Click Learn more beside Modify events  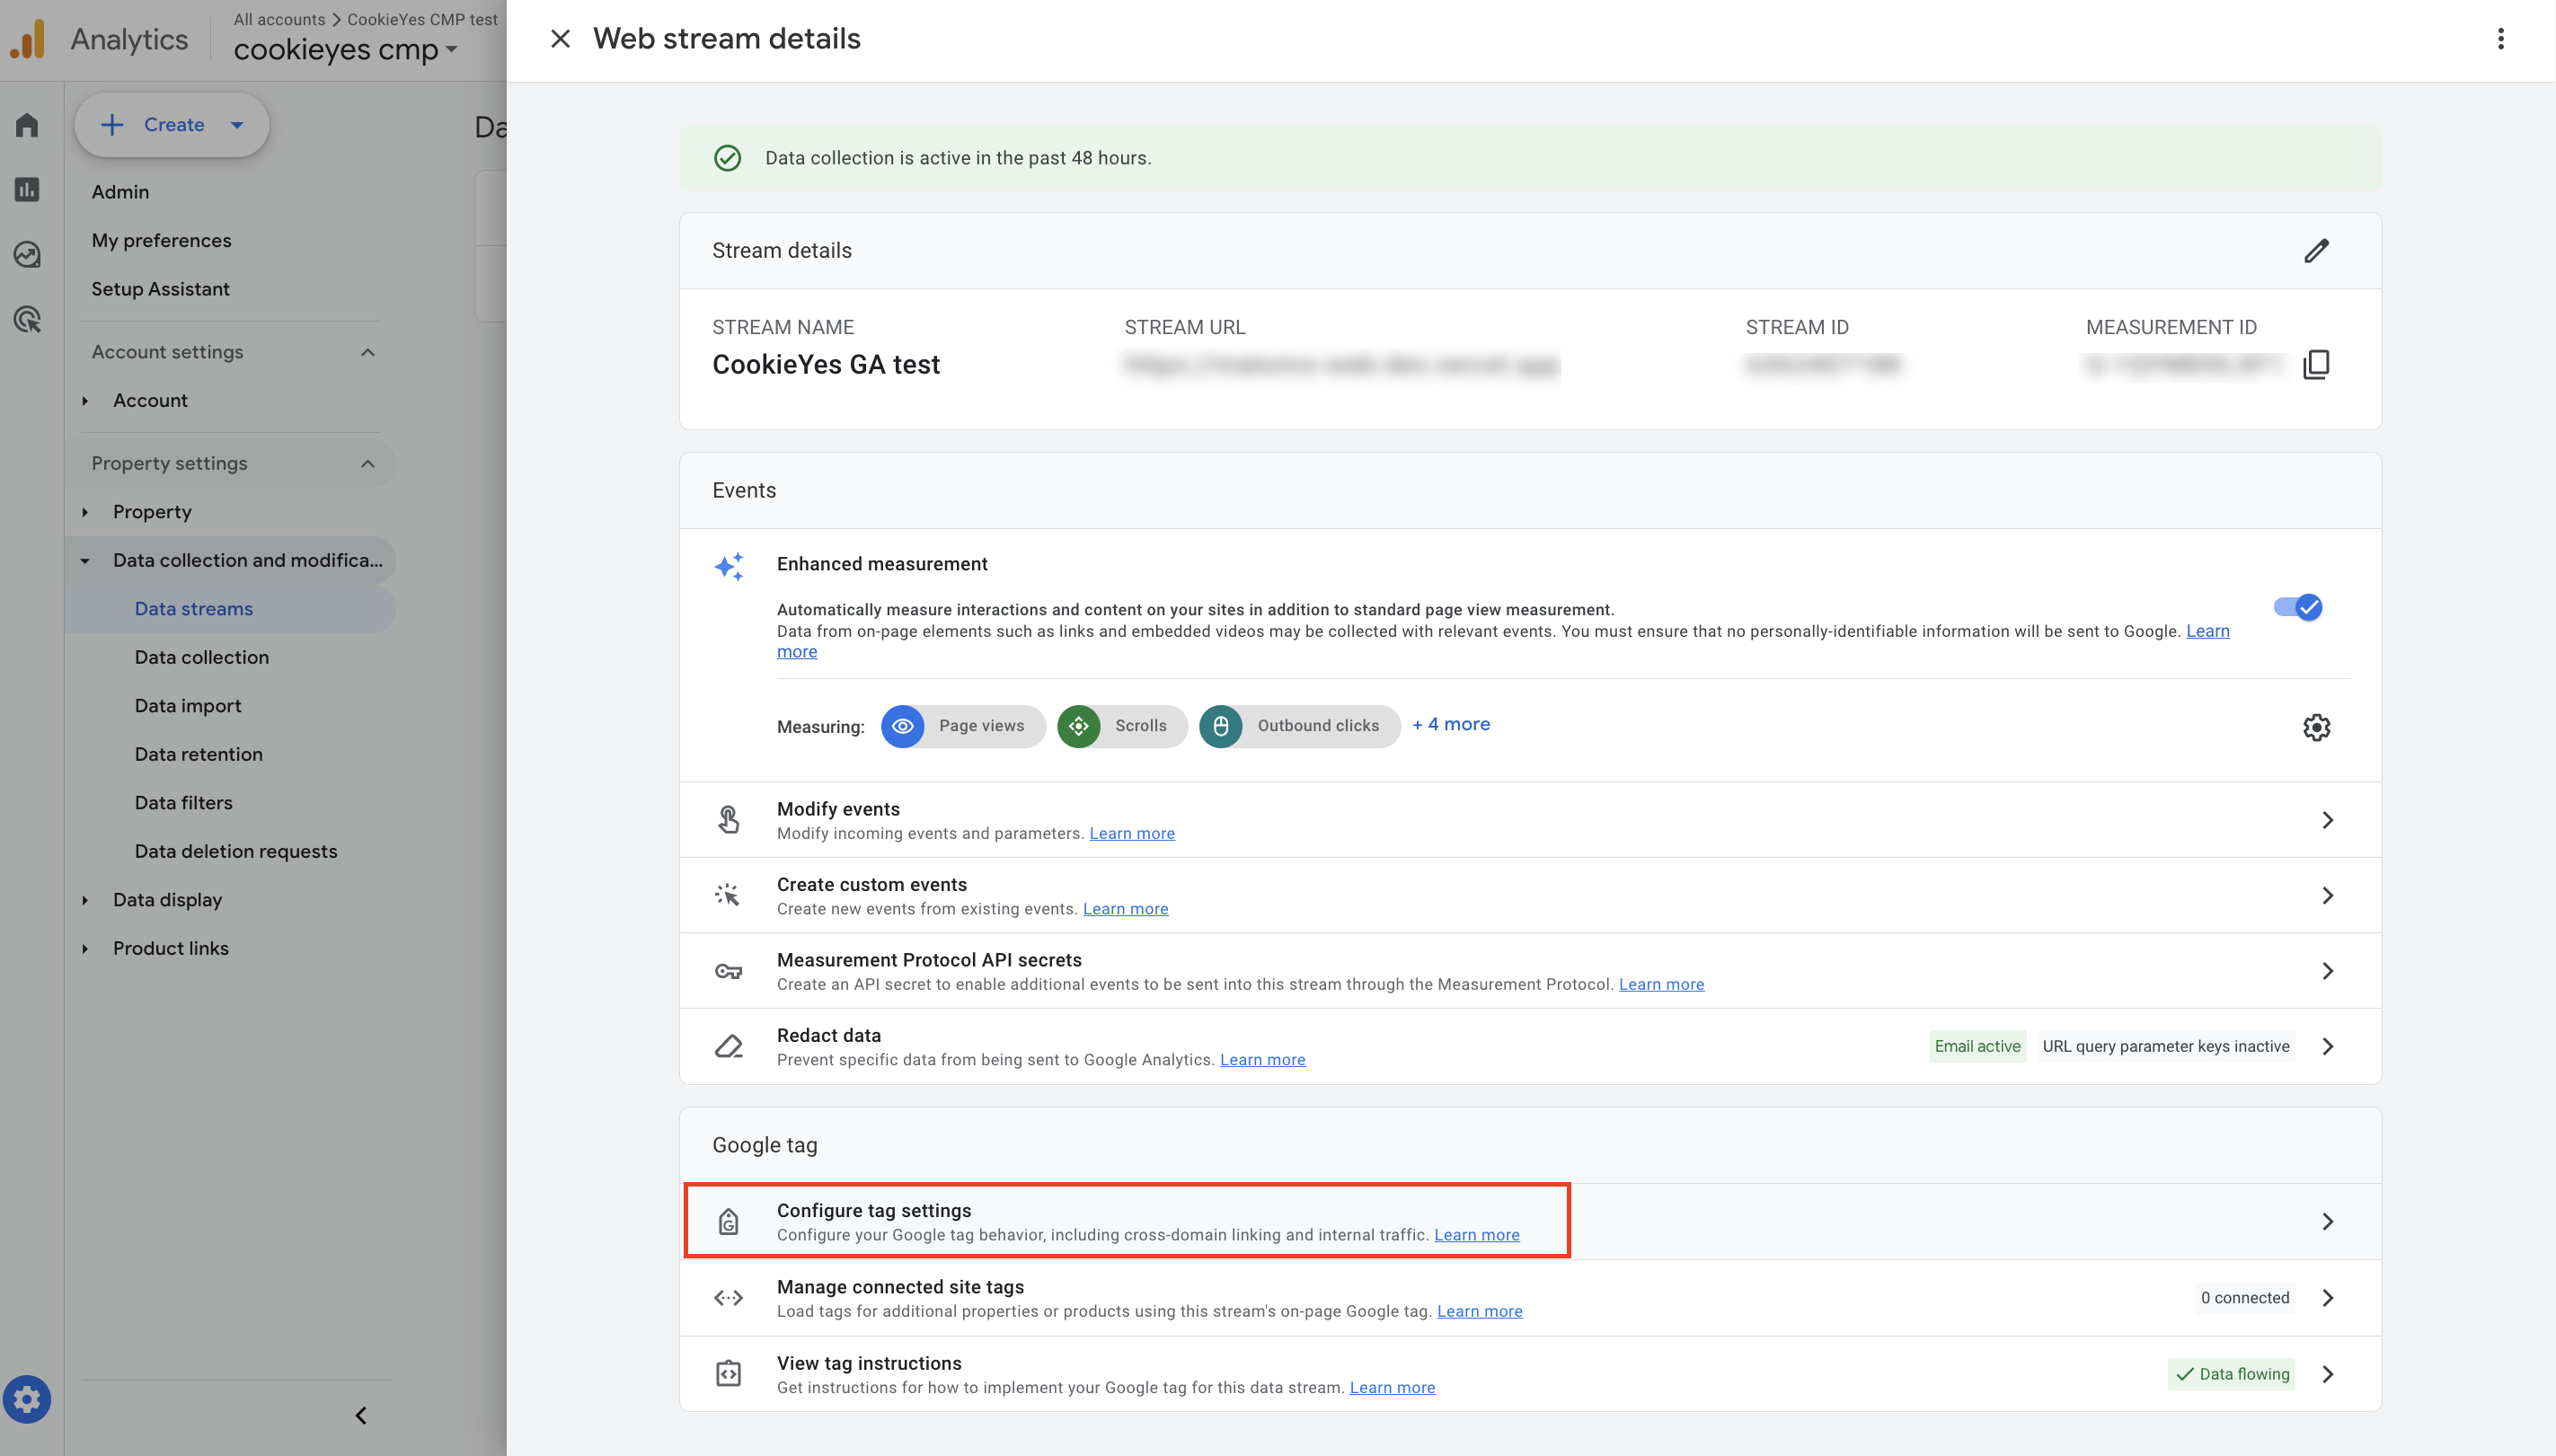pyautogui.click(x=1132, y=833)
